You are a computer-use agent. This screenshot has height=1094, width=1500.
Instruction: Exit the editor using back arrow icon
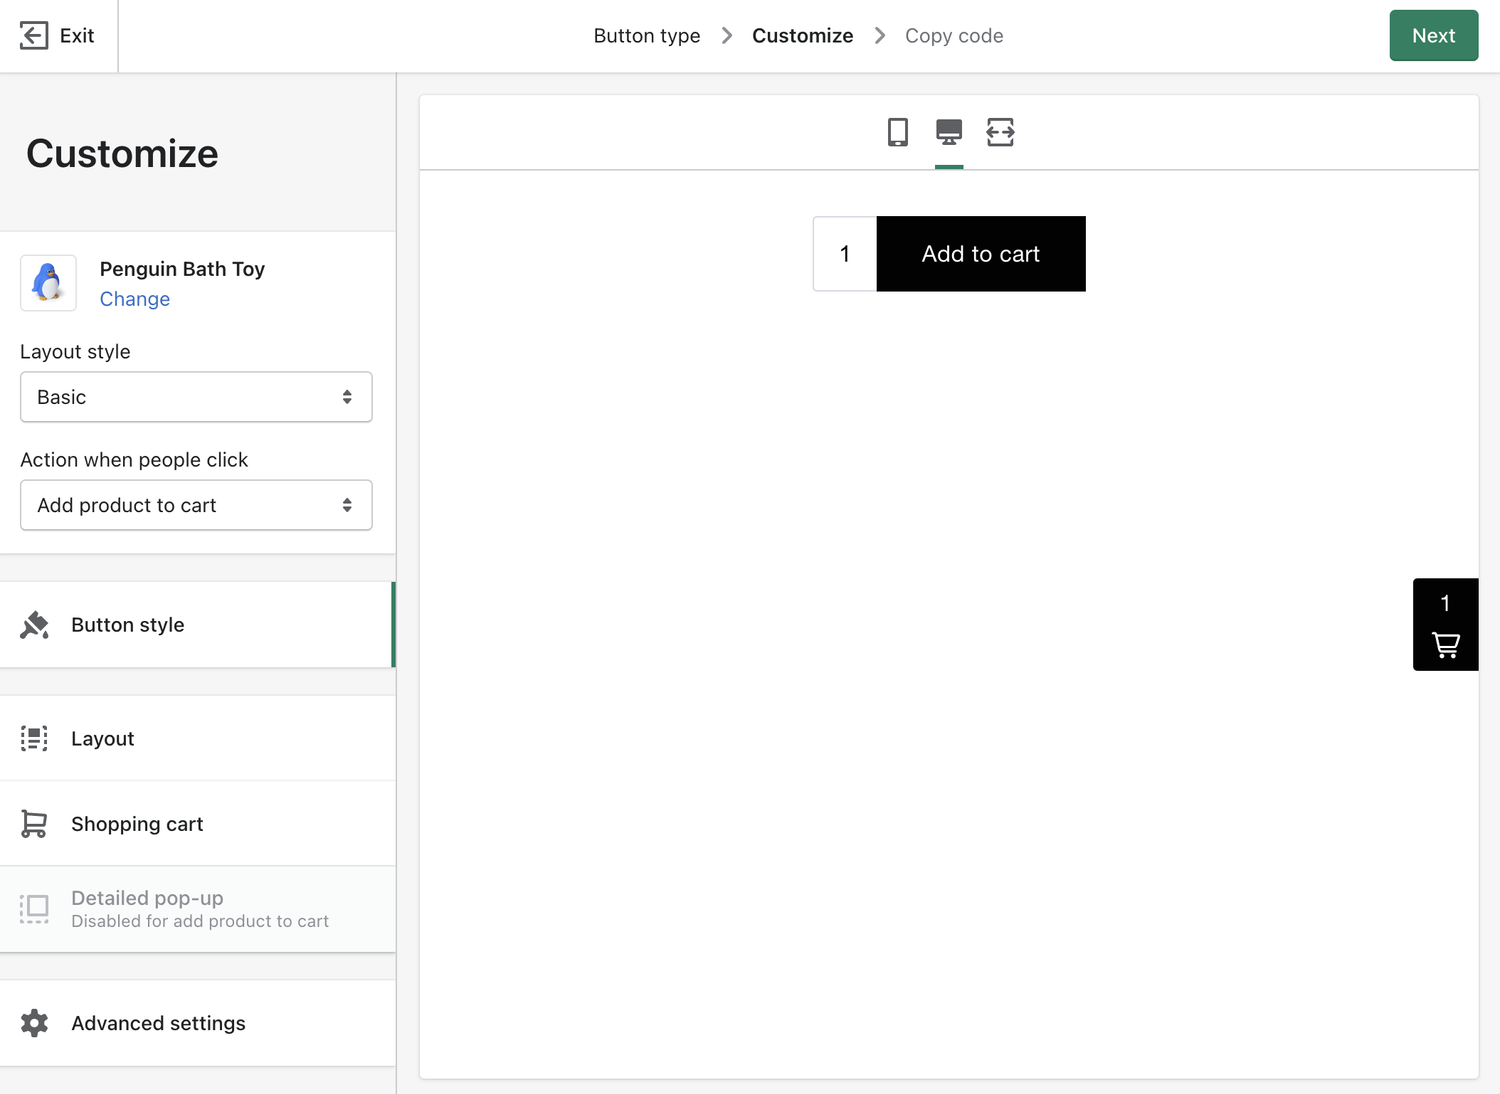(x=34, y=35)
